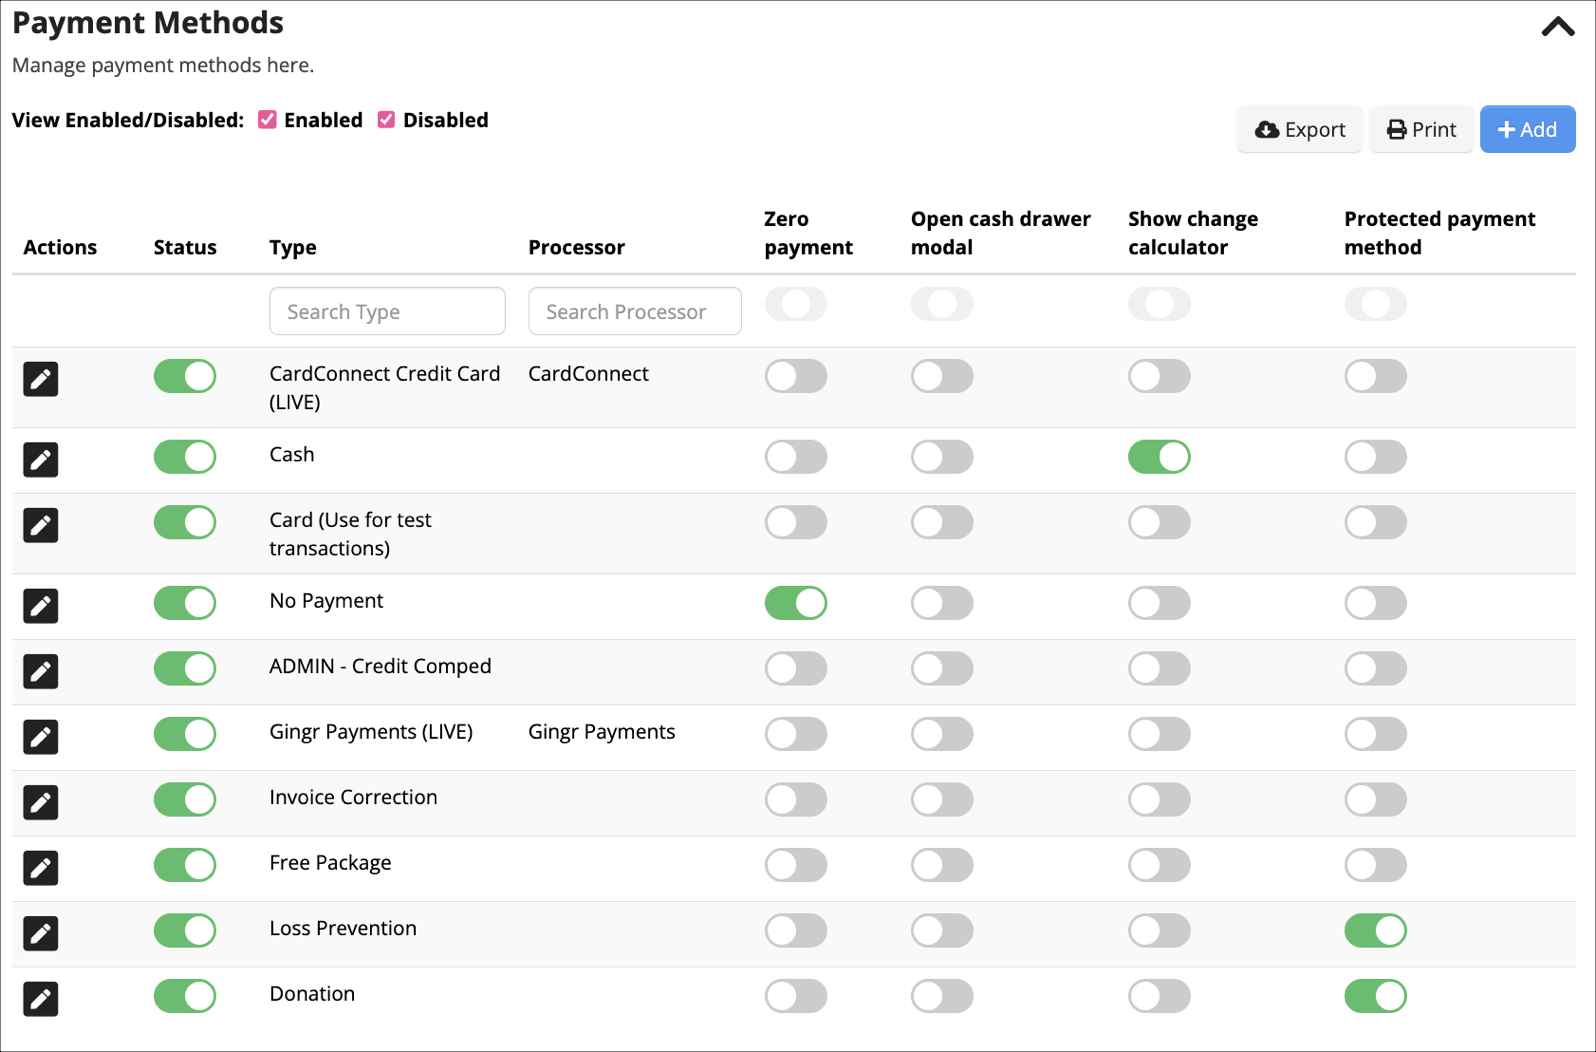Edit the Donation payment method
This screenshot has height=1052, width=1596.
pyautogui.click(x=41, y=999)
